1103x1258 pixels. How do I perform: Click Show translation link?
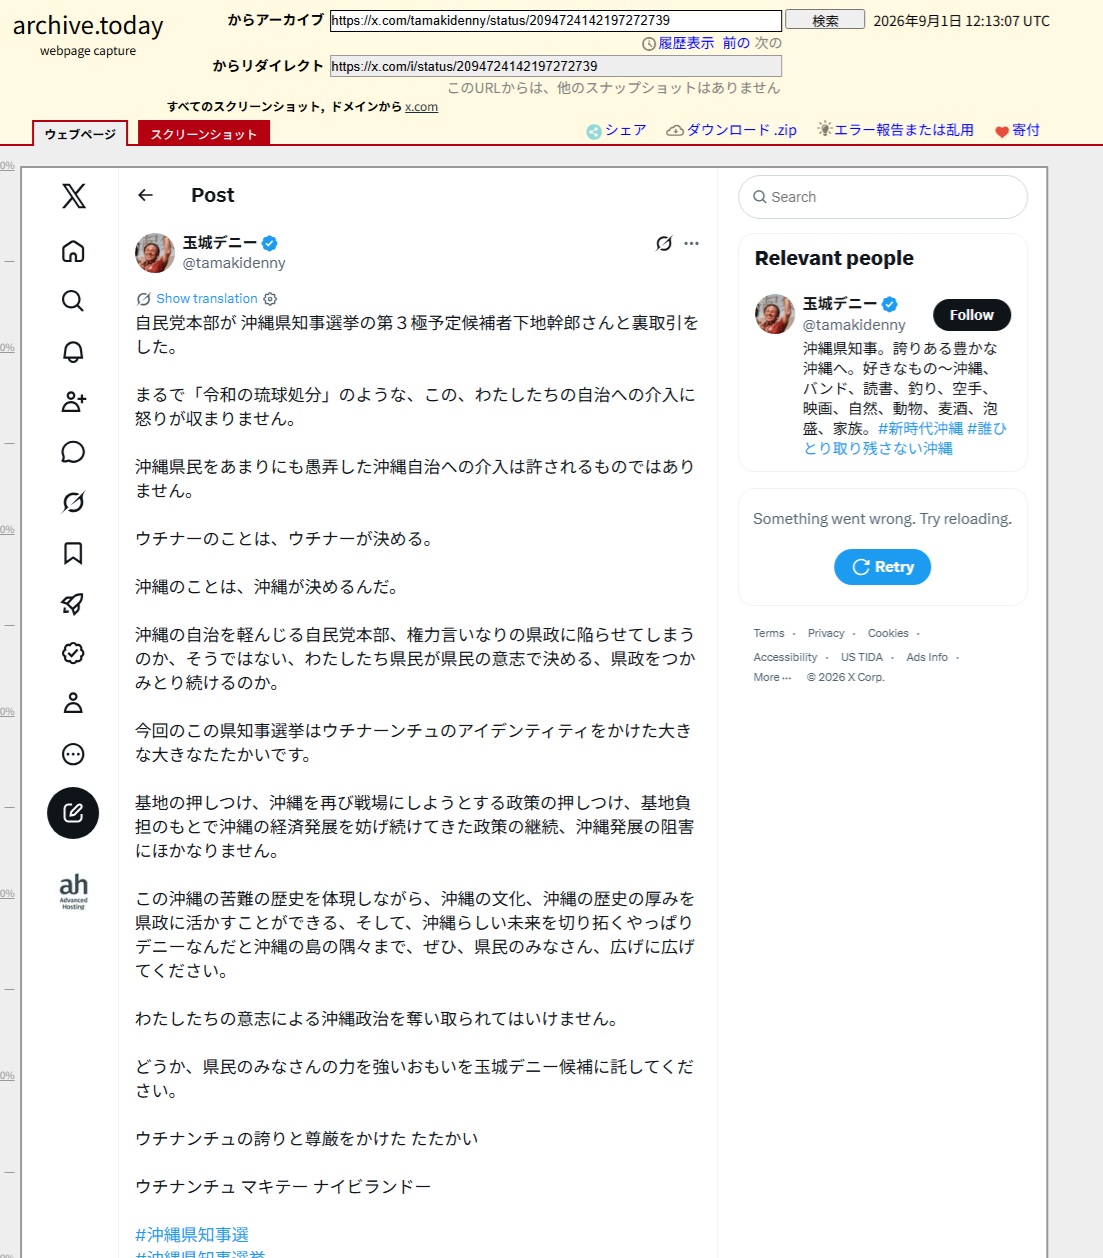(207, 299)
